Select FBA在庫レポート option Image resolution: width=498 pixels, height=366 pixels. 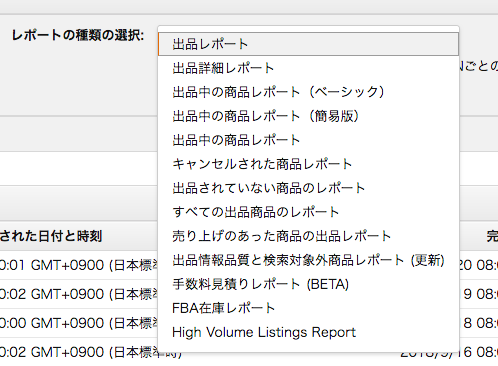[x=308, y=308]
